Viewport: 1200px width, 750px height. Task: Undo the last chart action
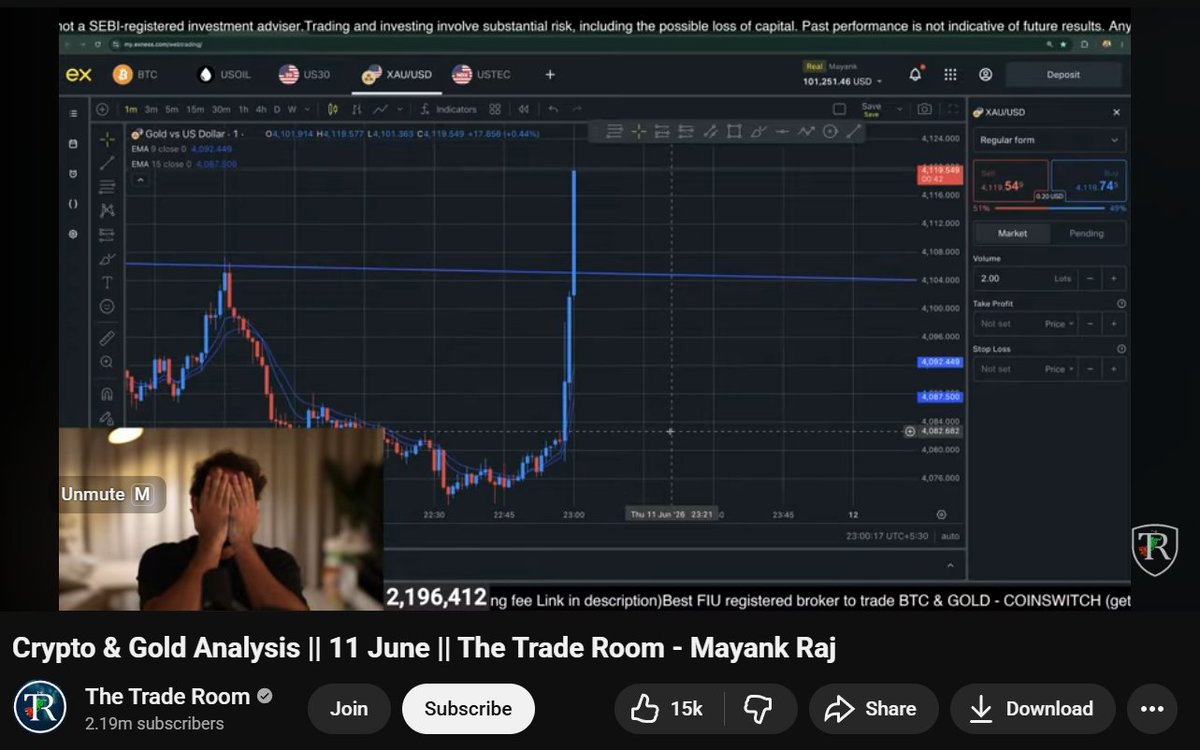pos(552,109)
